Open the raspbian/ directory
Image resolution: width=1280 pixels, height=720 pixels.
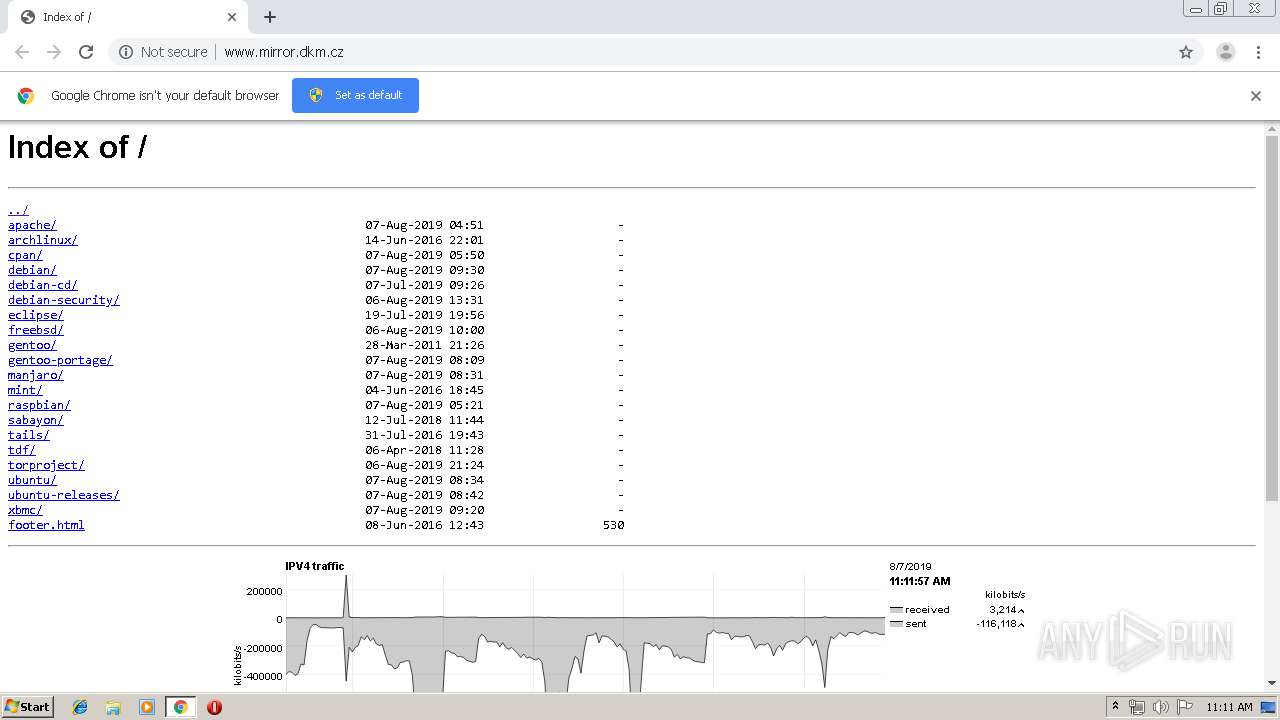point(39,405)
